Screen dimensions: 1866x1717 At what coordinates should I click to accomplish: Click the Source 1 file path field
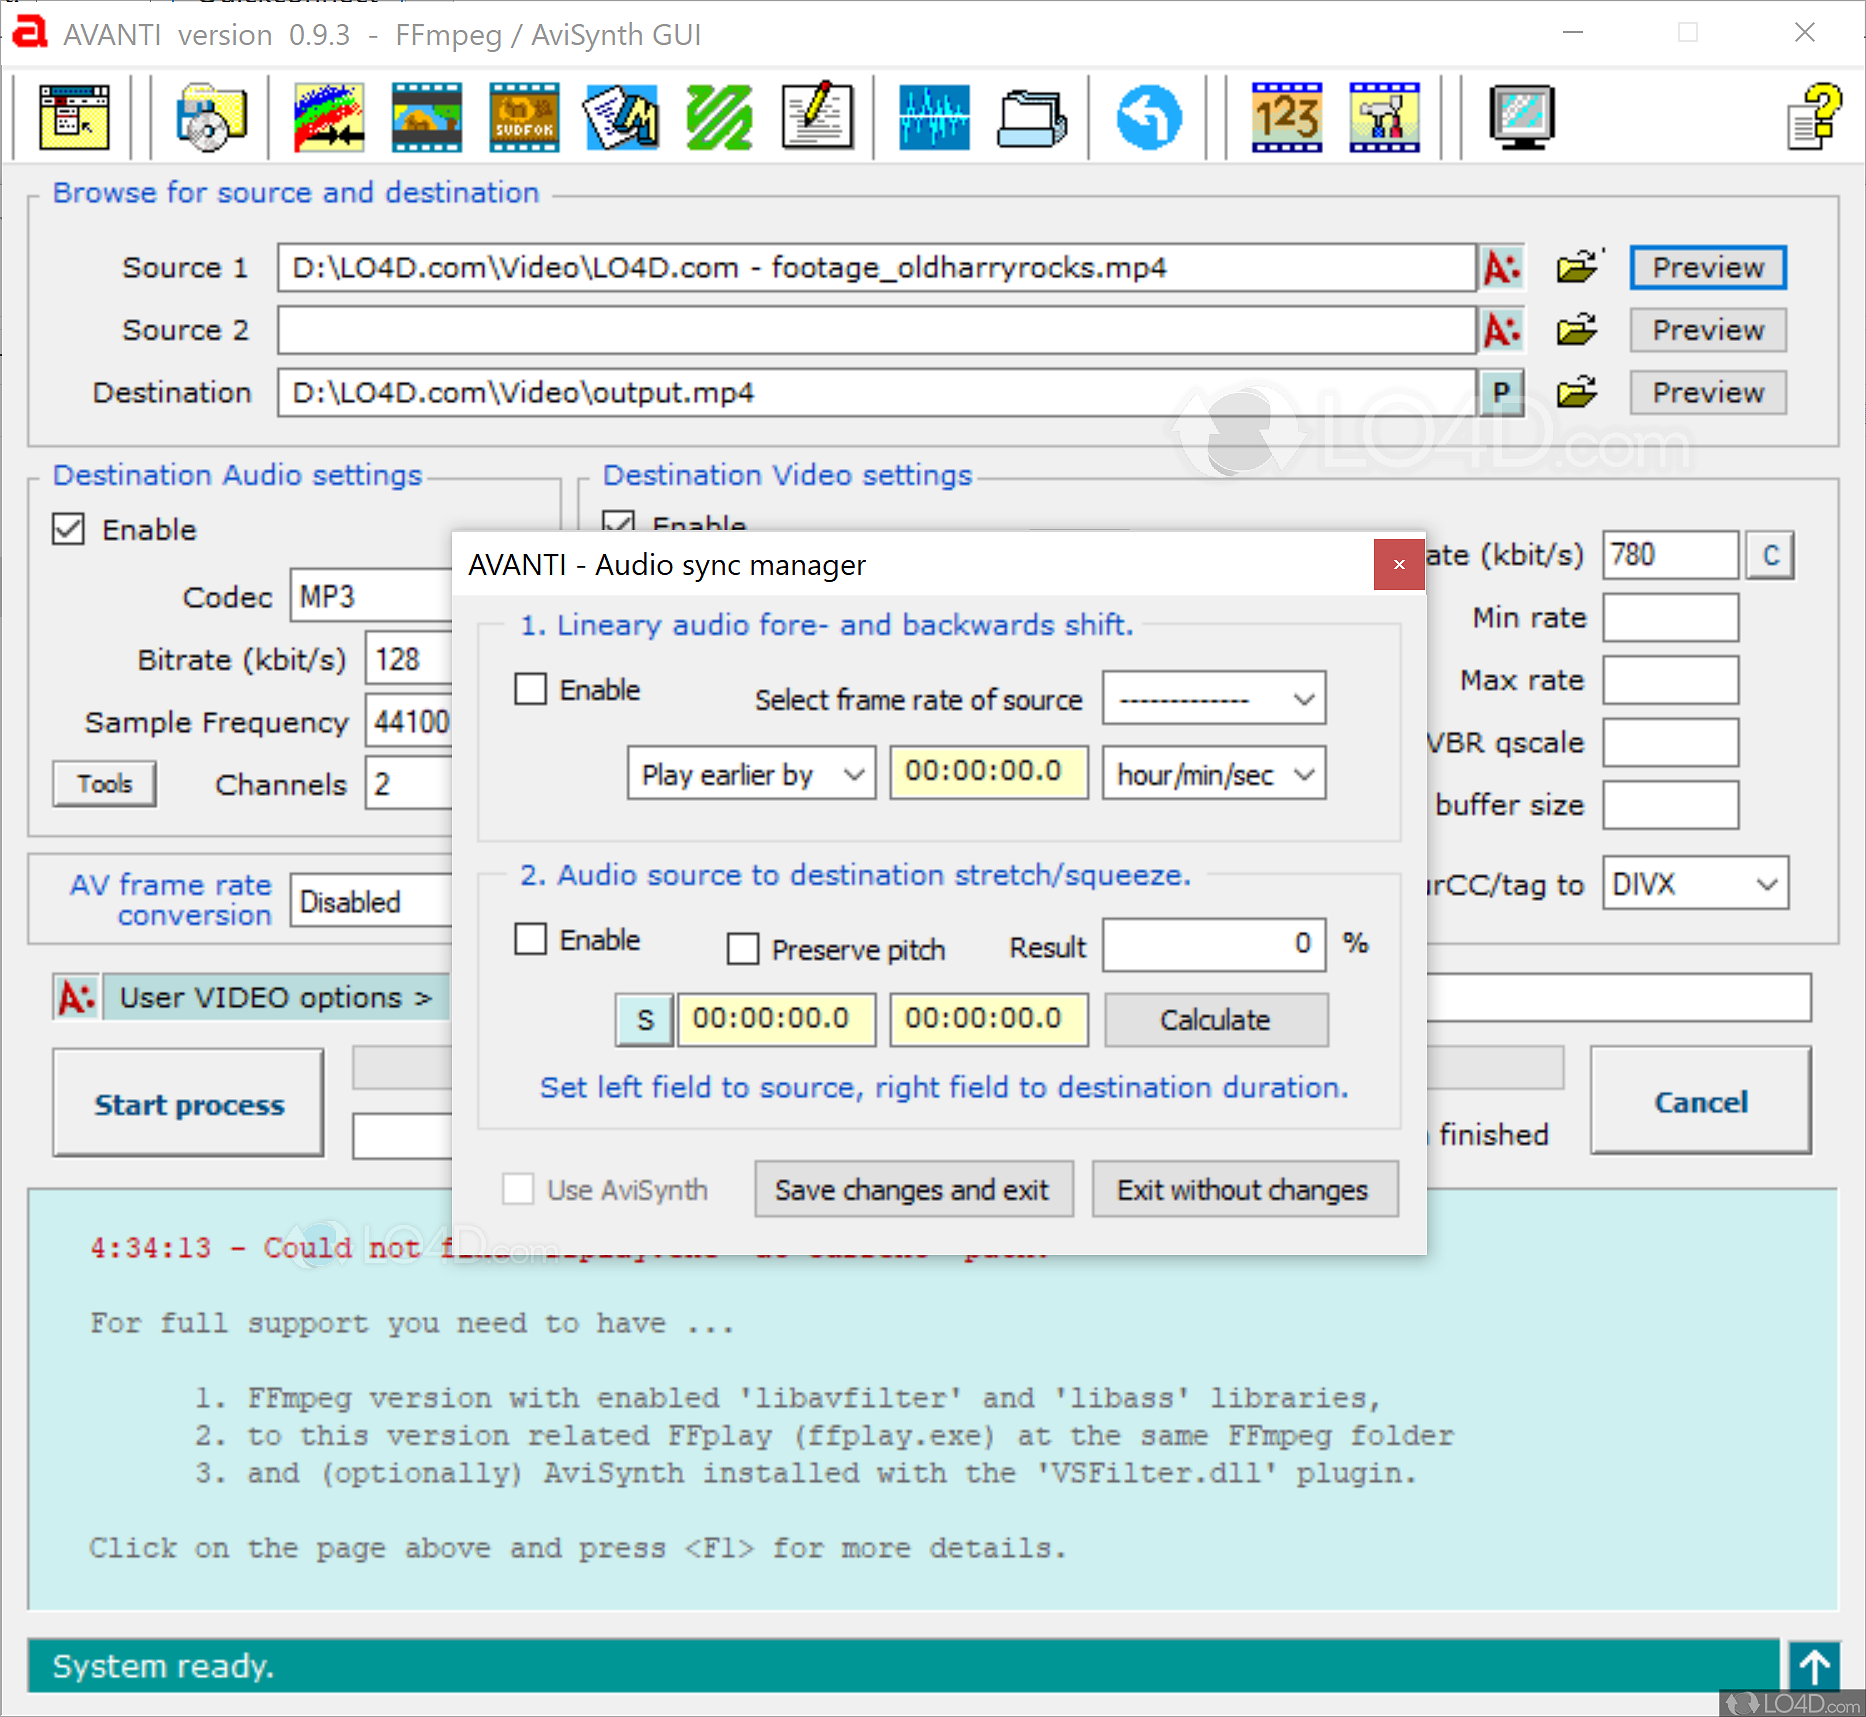877,268
